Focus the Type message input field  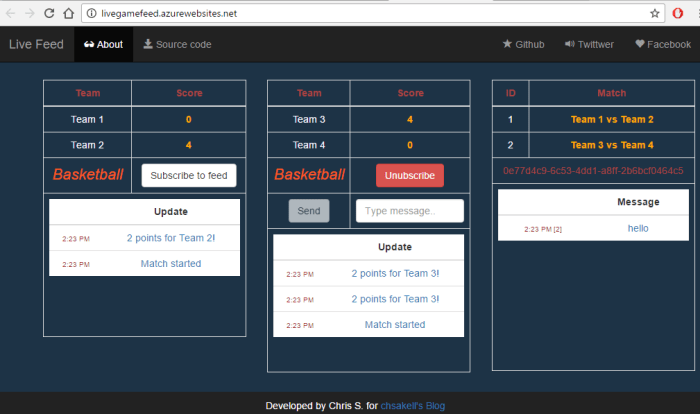pos(410,211)
